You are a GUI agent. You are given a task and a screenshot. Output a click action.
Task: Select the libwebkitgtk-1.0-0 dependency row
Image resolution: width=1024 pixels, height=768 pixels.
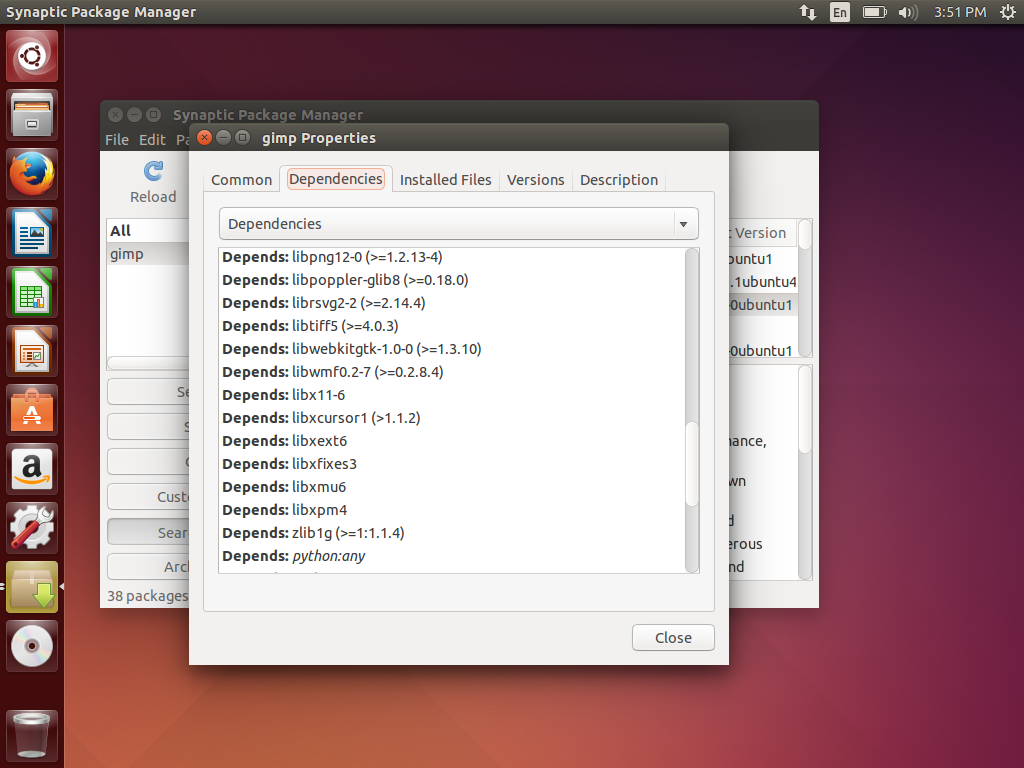tap(452, 349)
